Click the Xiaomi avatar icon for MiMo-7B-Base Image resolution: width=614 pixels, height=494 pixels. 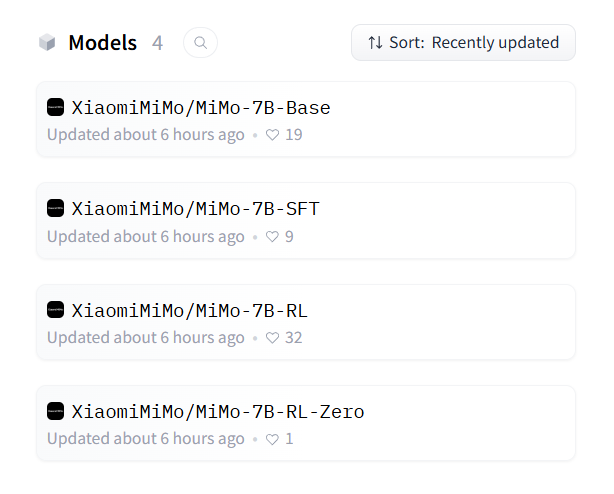[55, 107]
